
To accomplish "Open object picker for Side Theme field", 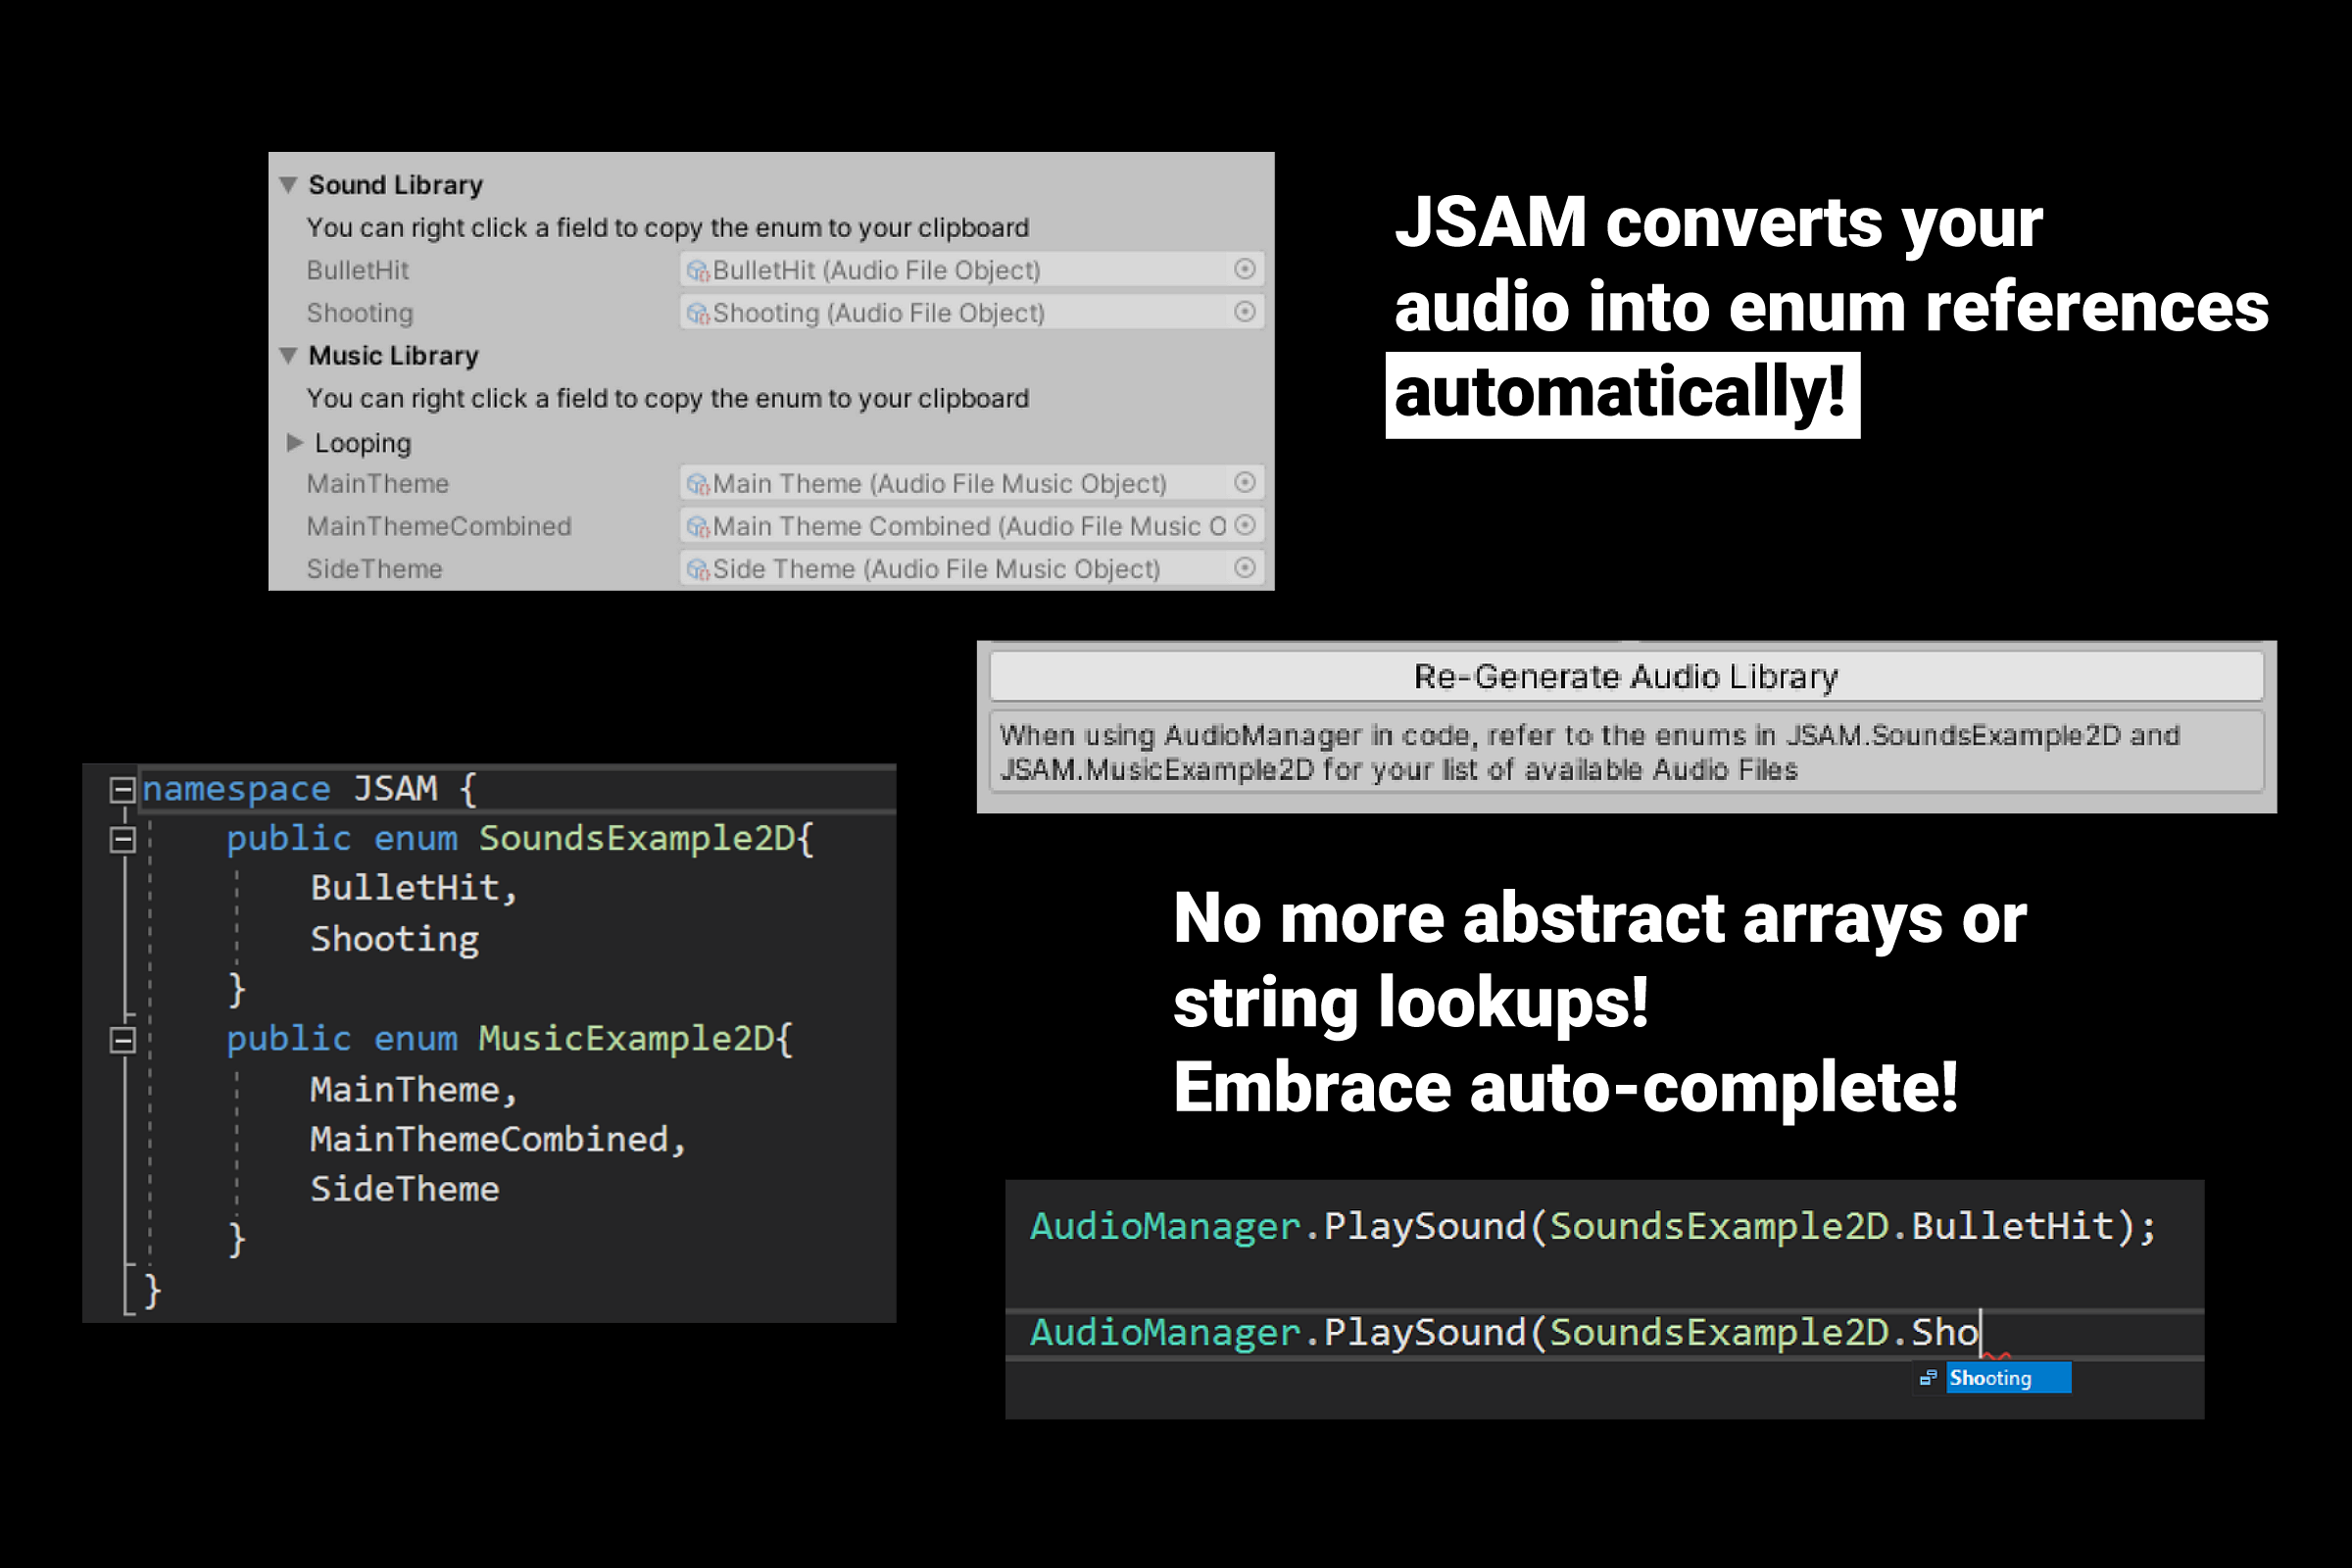I will click(1244, 568).
